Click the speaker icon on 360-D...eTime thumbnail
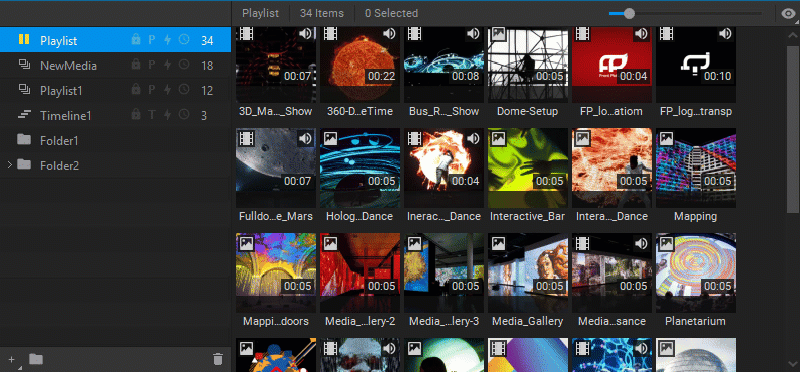This screenshot has width=800, height=372. pyautogui.click(x=389, y=34)
